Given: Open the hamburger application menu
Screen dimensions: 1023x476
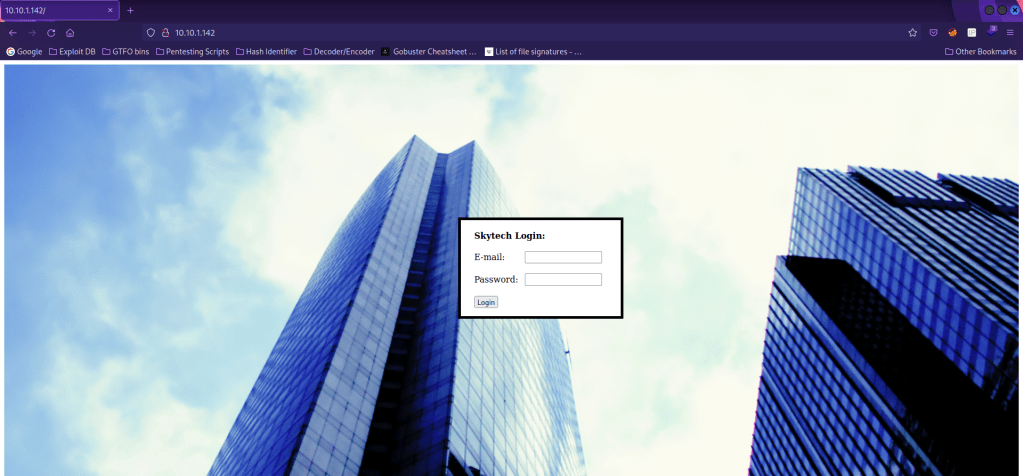Looking at the screenshot, I should coord(1010,32).
